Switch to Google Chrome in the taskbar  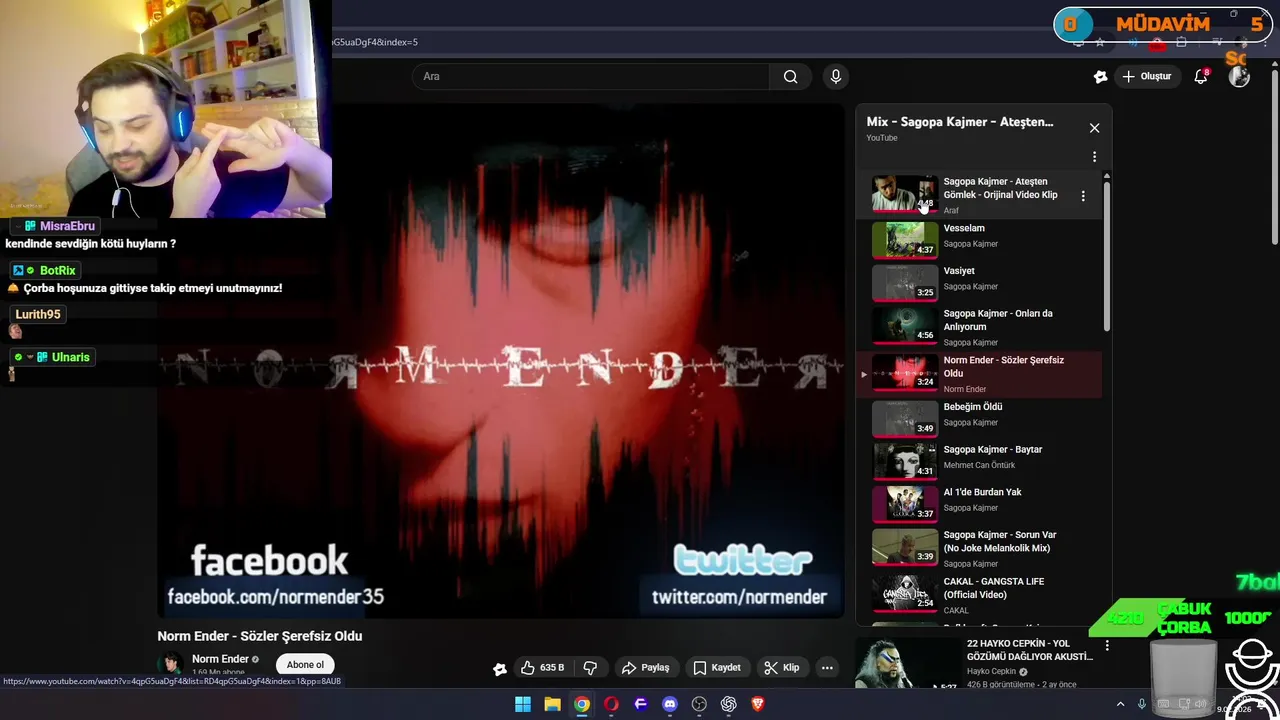pos(582,704)
